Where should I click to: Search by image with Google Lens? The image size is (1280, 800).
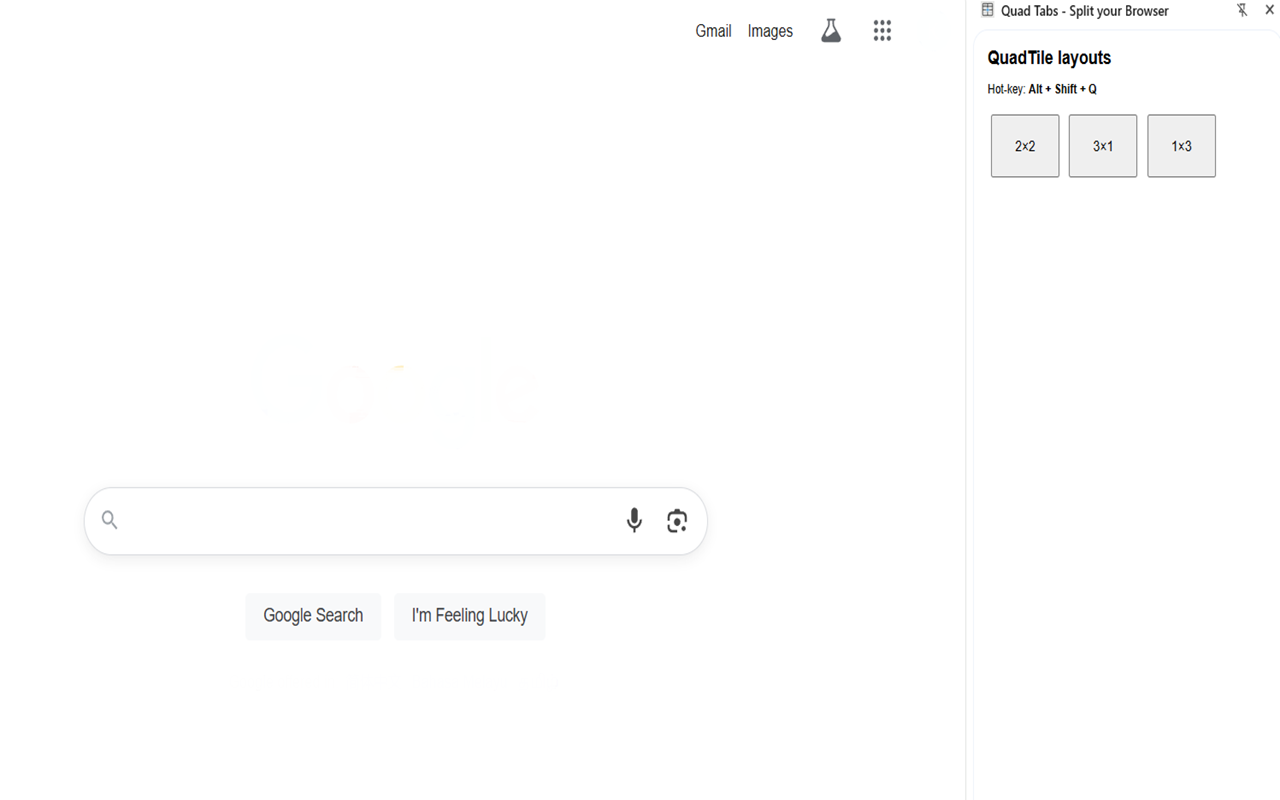pos(677,521)
